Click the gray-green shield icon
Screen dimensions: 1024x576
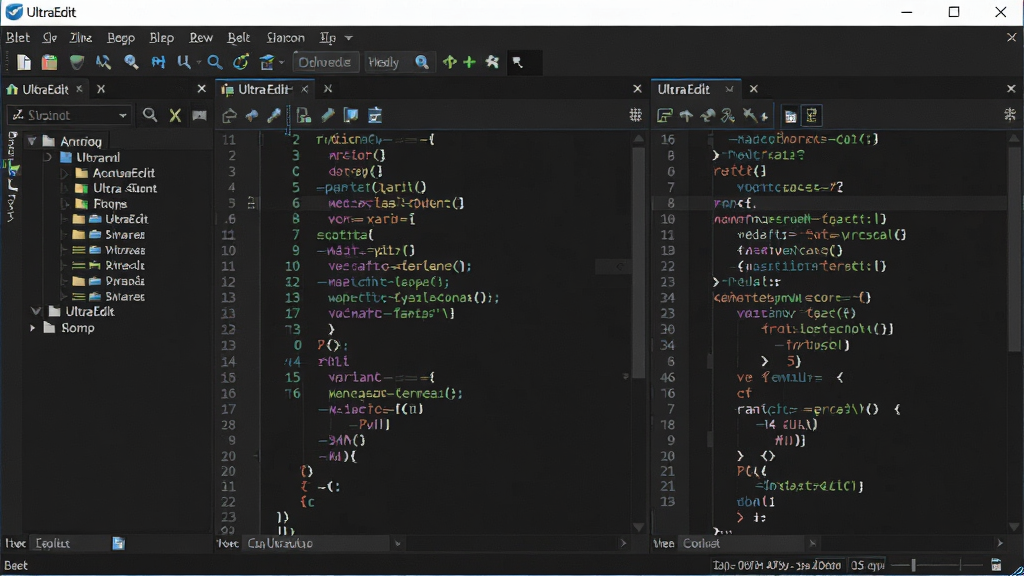[x=77, y=62]
